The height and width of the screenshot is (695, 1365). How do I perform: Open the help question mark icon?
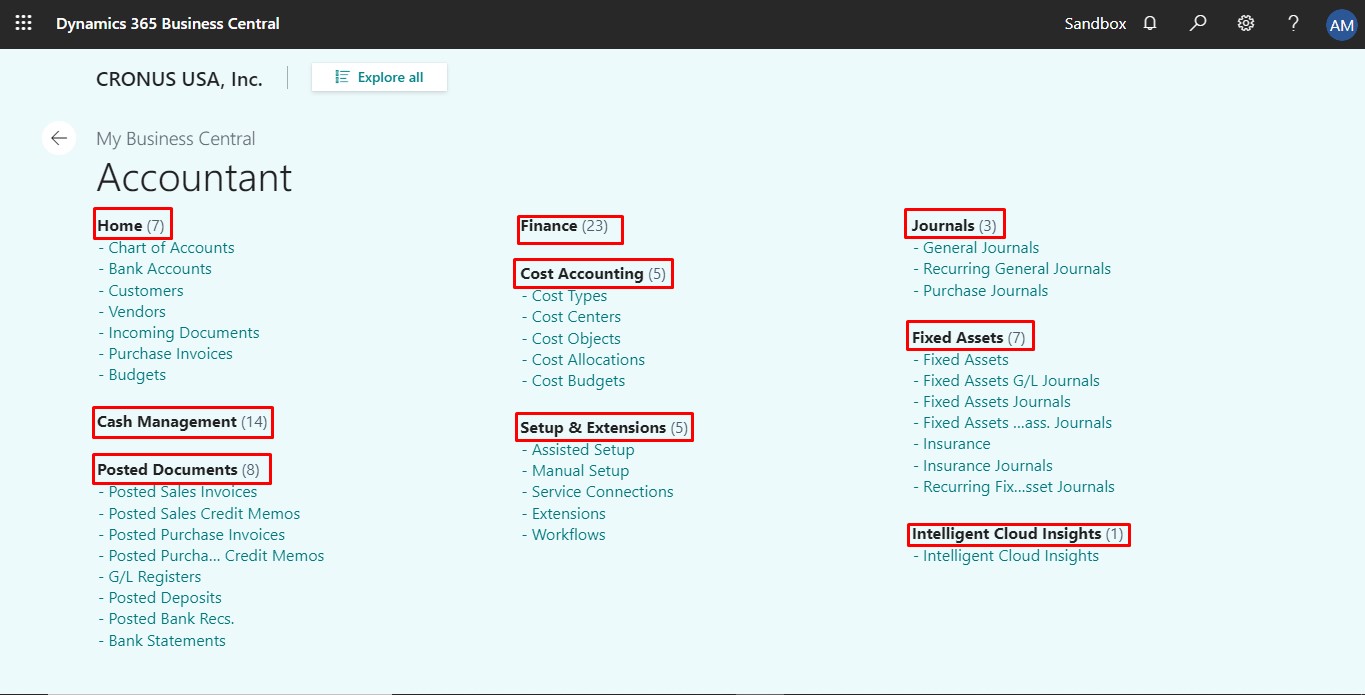tap(1293, 23)
